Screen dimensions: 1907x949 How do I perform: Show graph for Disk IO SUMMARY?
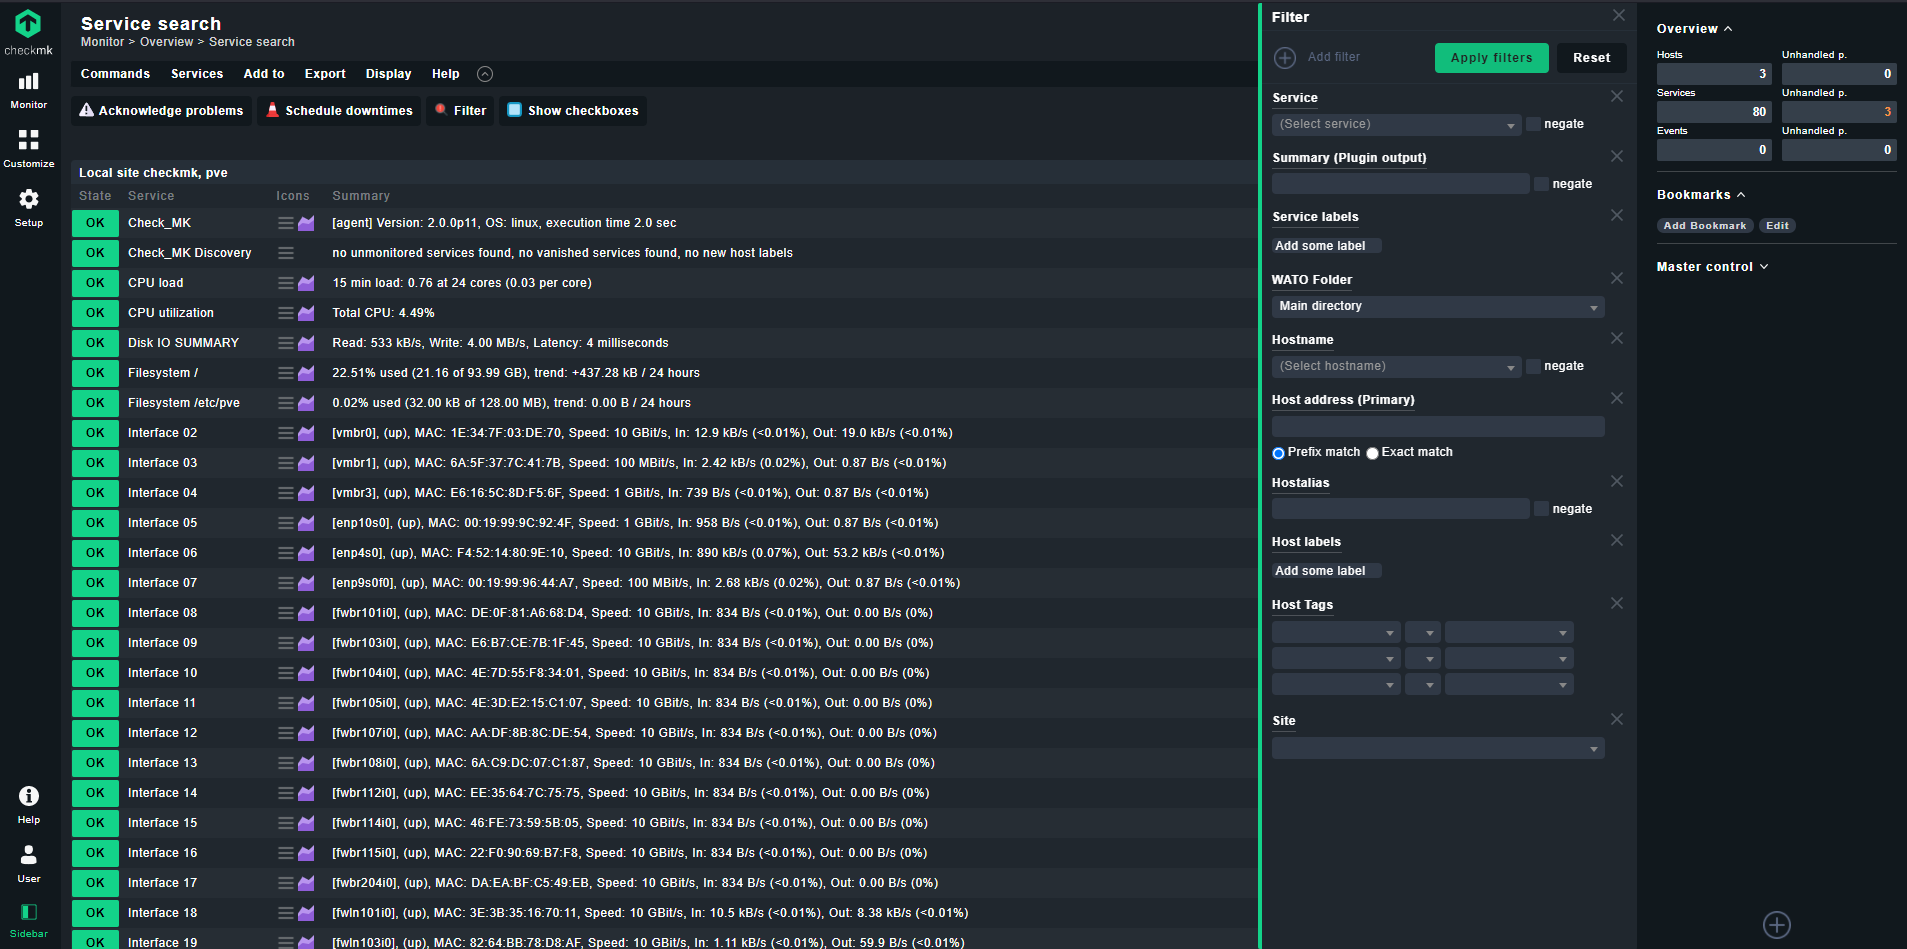click(306, 343)
